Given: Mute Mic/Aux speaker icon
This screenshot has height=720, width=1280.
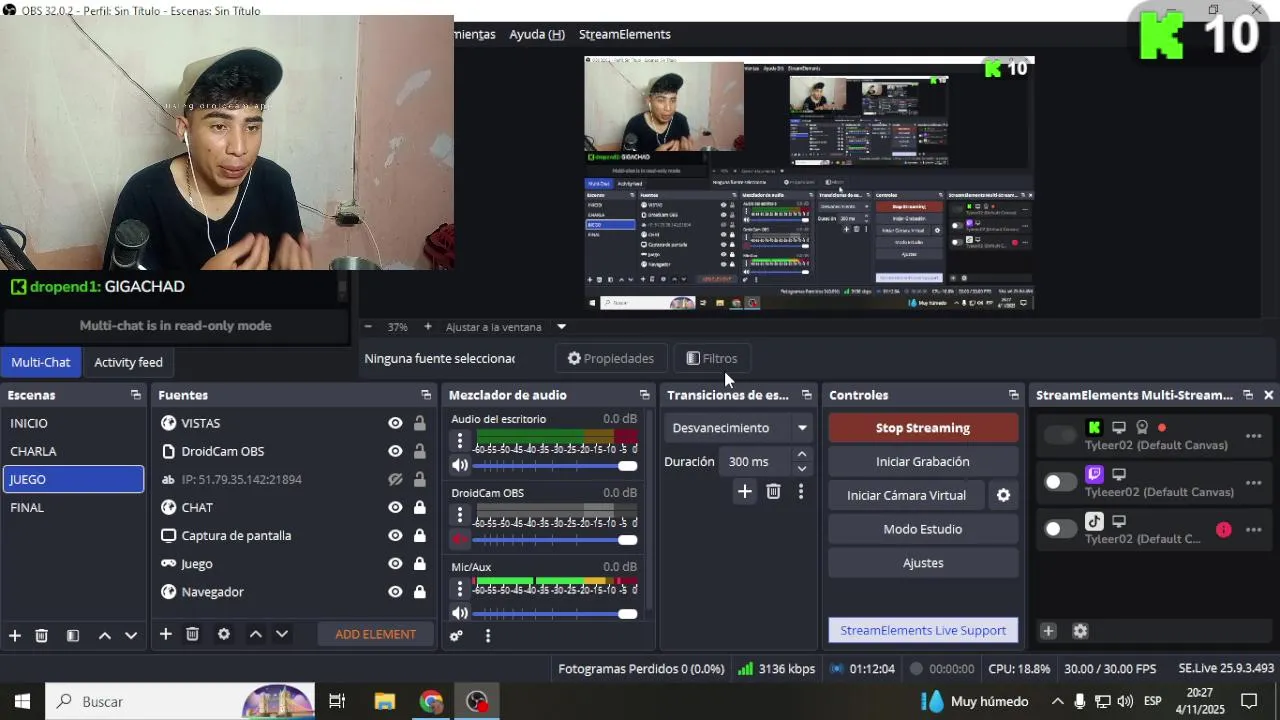Looking at the screenshot, I should (460, 613).
